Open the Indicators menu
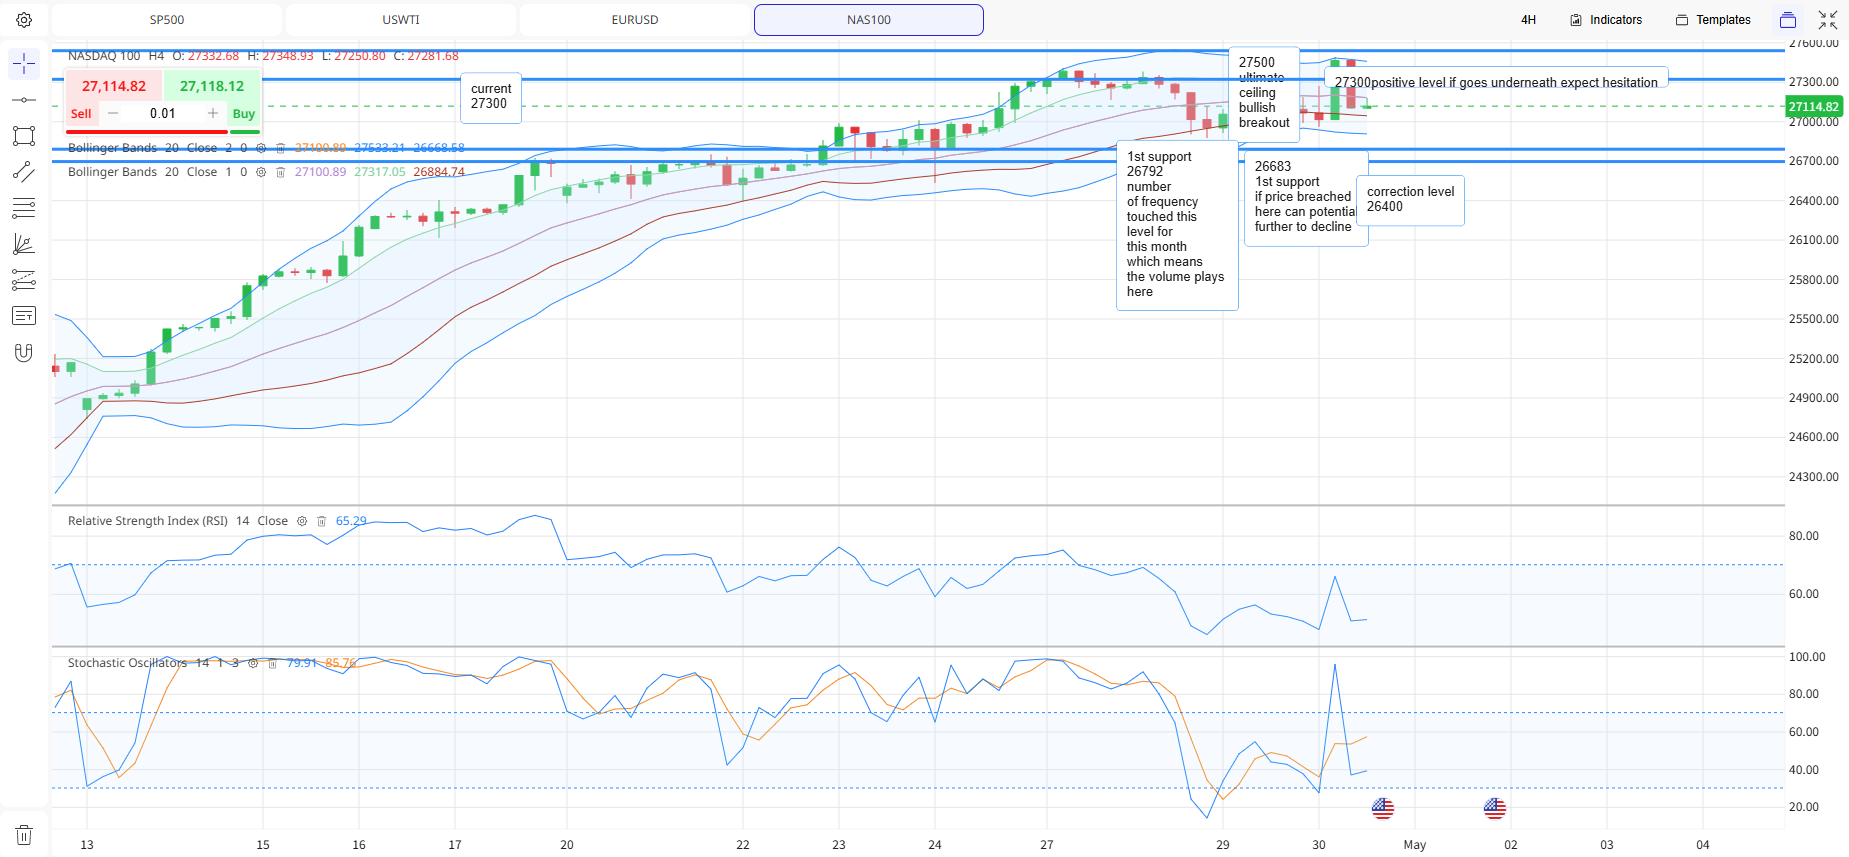The height and width of the screenshot is (857, 1849). (1606, 20)
